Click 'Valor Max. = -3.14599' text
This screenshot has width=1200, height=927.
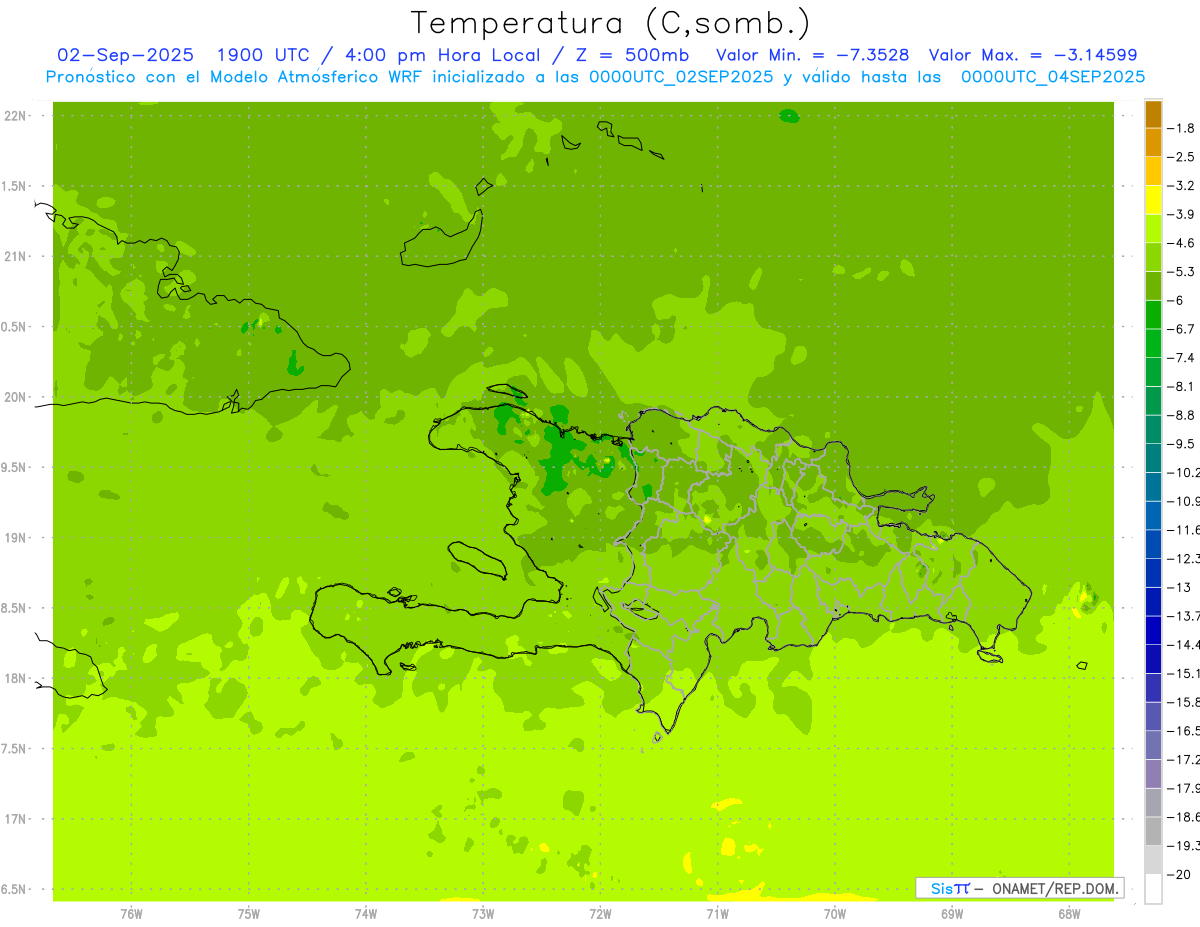pos(1033,55)
